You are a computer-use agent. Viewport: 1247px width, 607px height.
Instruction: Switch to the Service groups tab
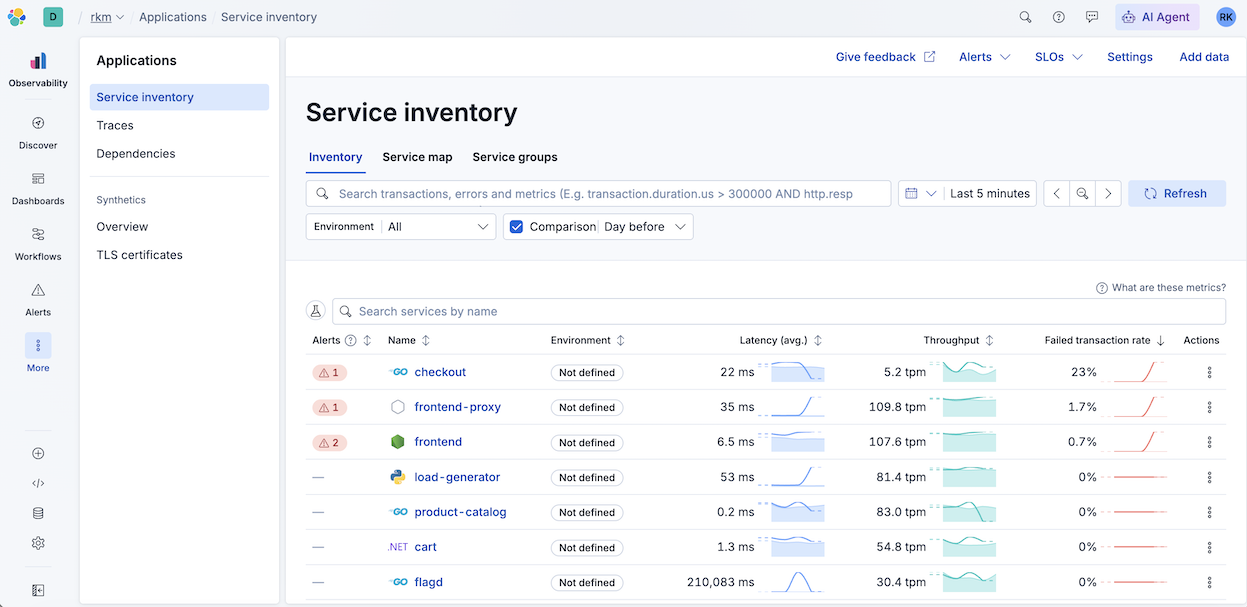pyautogui.click(x=515, y=157)
